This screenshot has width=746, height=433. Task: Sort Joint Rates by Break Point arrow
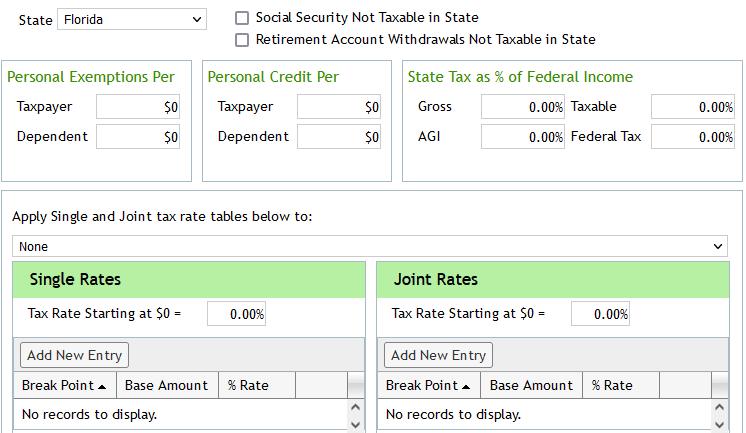(466, 387)
